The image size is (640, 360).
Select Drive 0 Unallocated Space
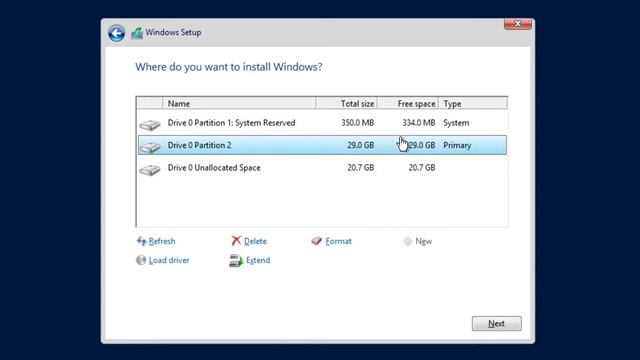214,168
